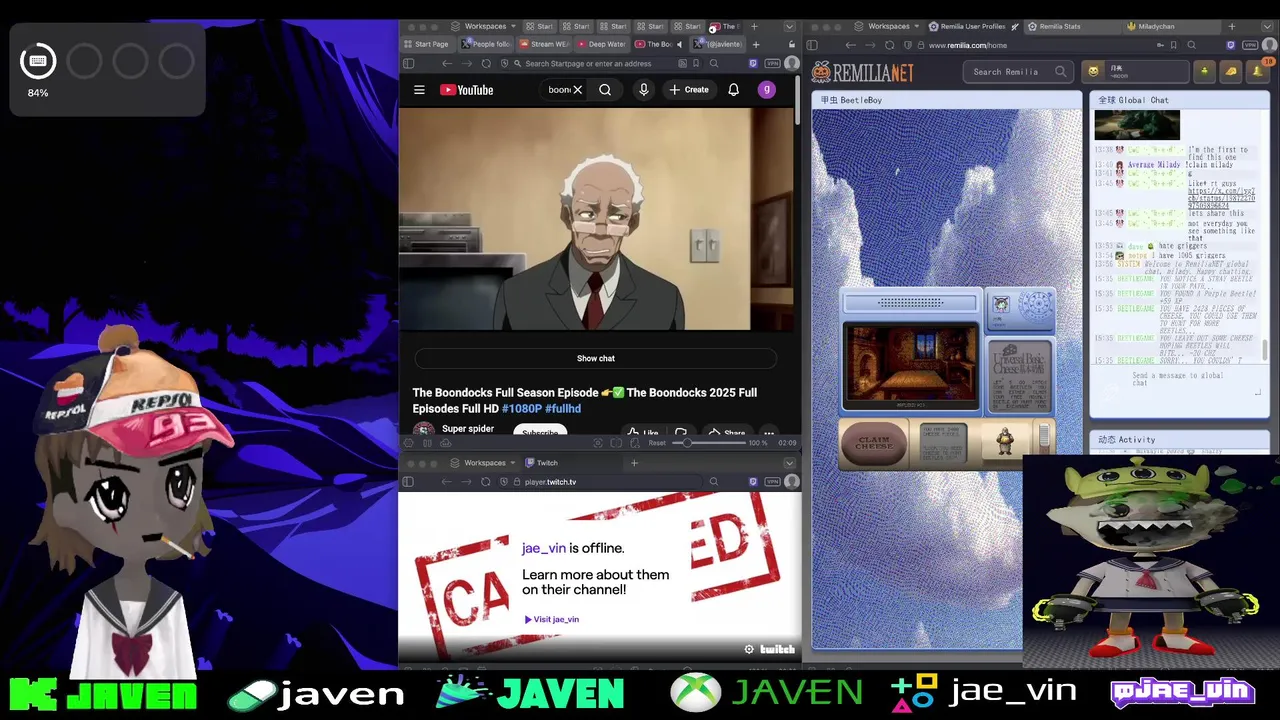Open Workspaces dropdown in Twitch browser window
1280x720 pixels.
coord(483,463)
